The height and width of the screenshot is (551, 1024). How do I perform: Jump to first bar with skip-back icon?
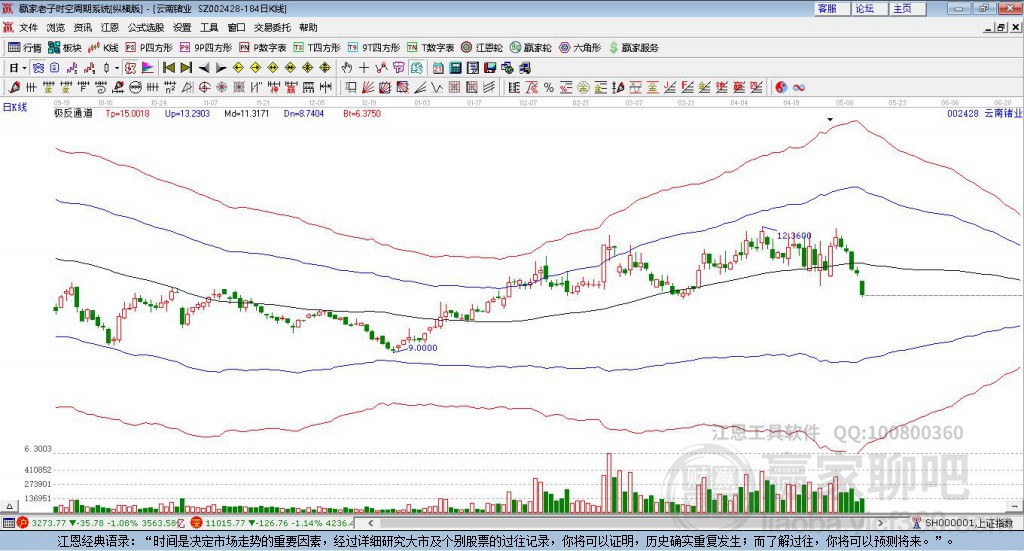click(168, 68)
